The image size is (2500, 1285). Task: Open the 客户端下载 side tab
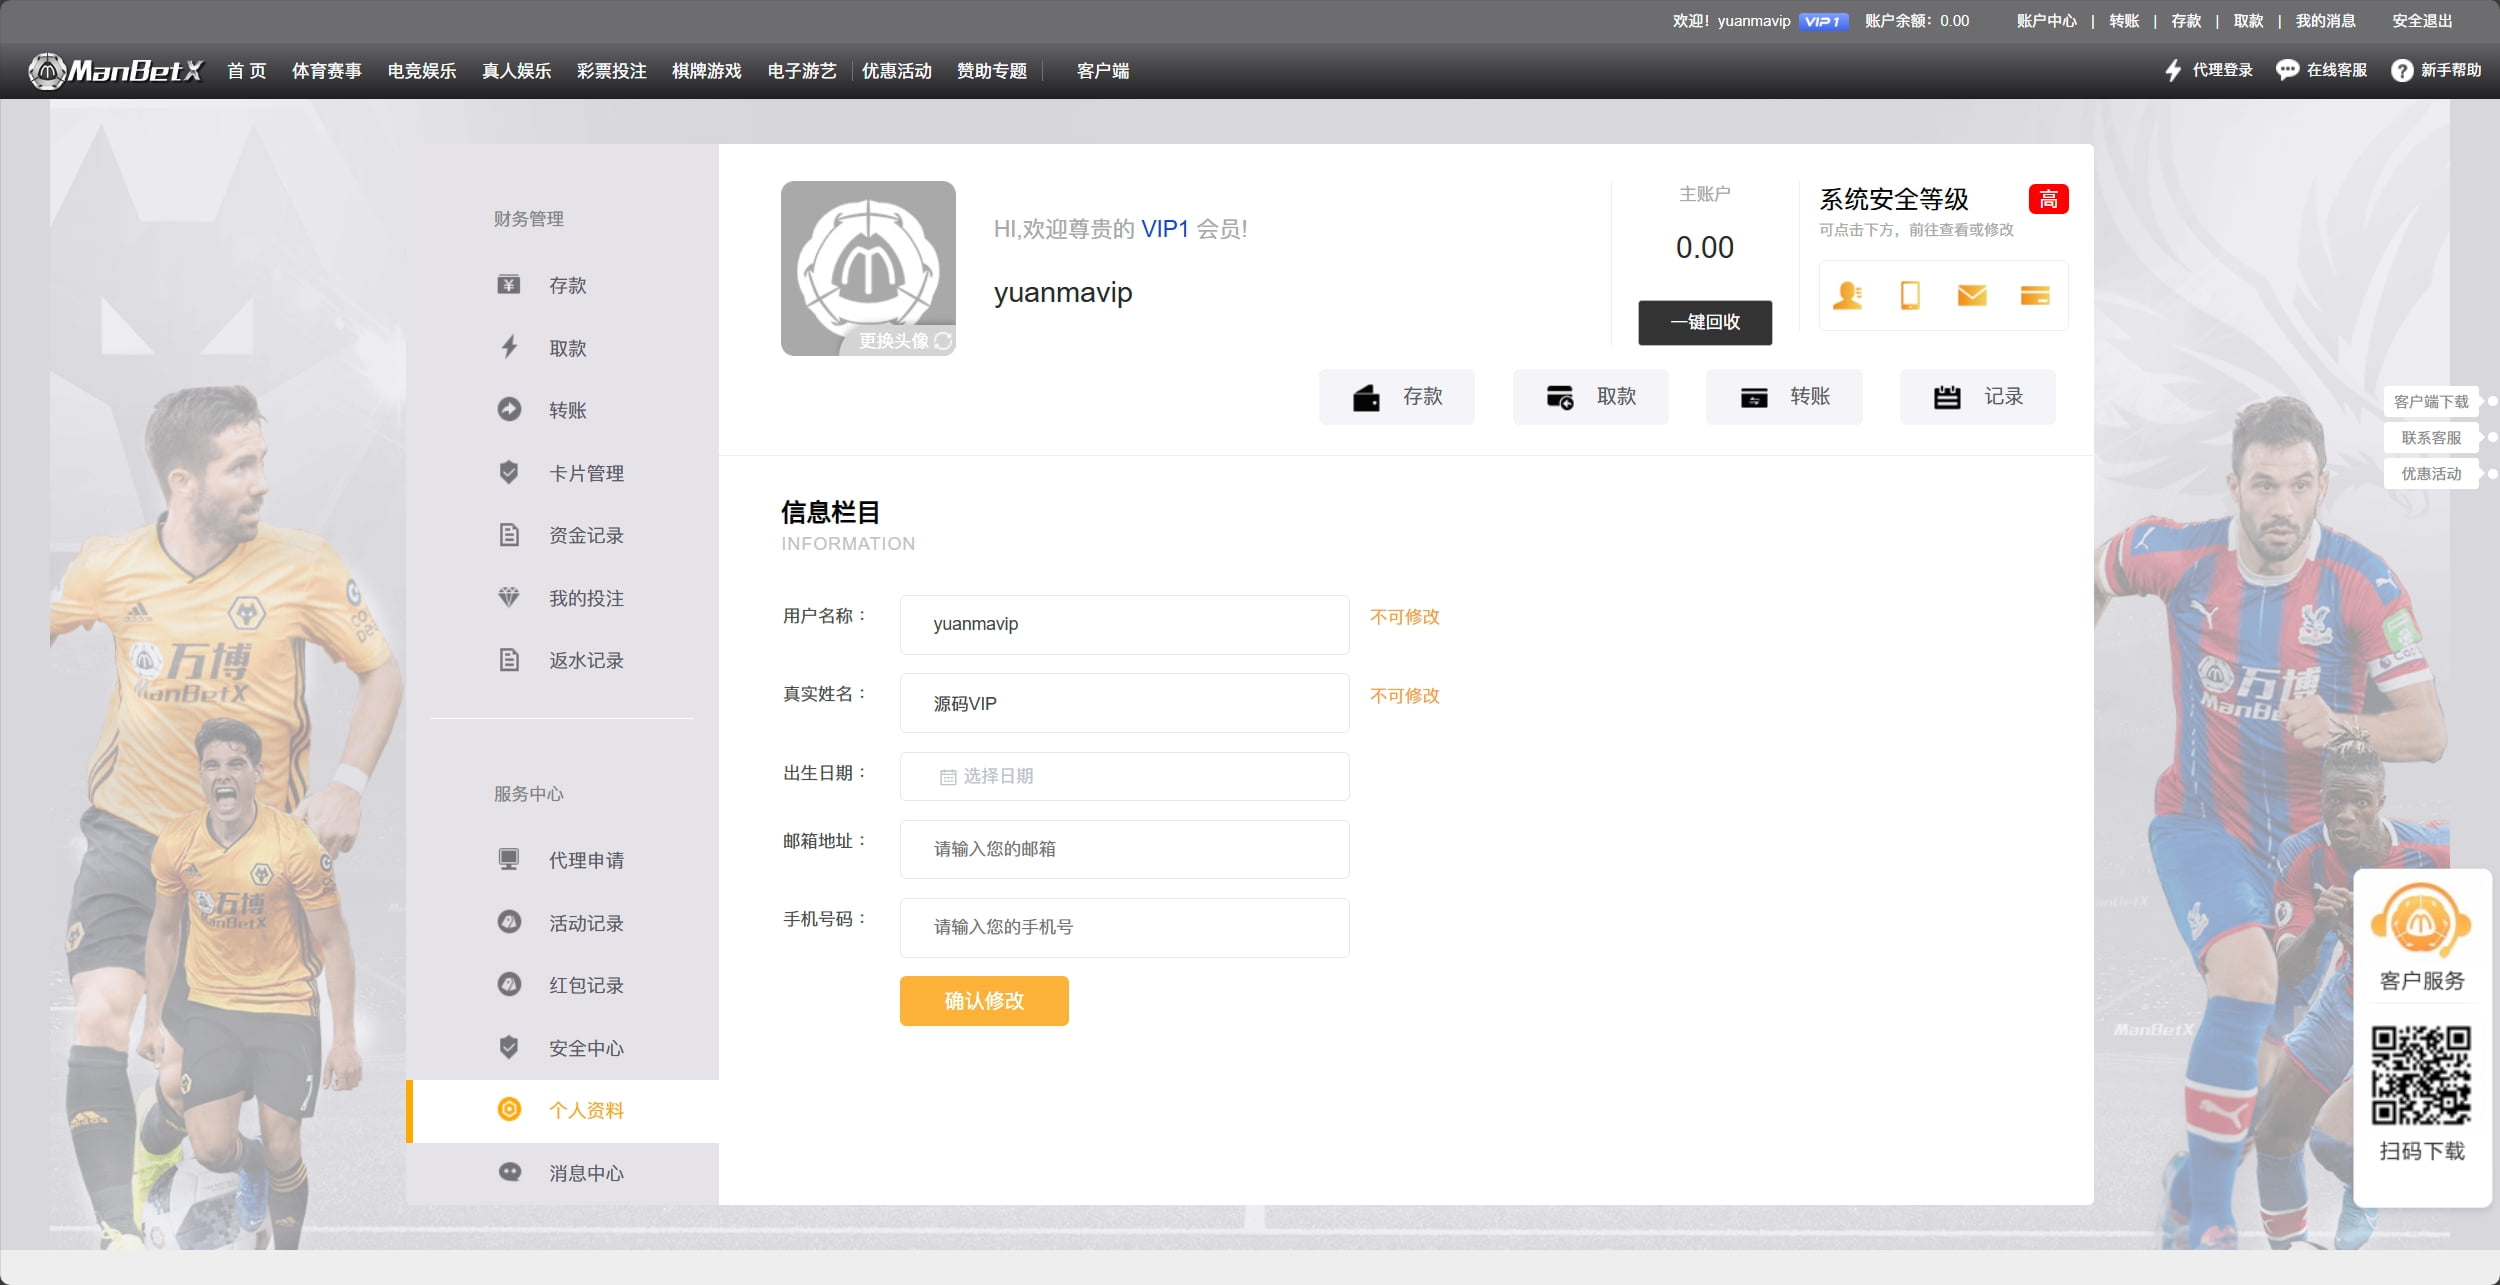click(2430, 401)
